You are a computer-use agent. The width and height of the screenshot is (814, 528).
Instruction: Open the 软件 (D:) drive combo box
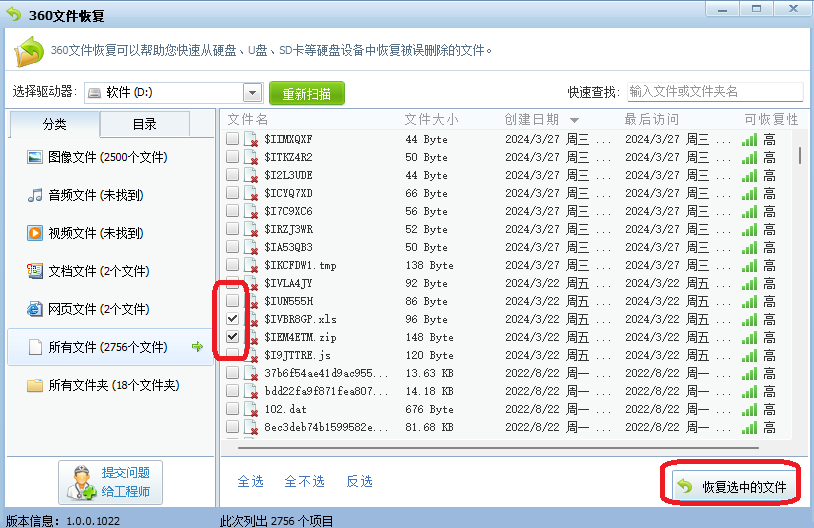click(173, 93)
